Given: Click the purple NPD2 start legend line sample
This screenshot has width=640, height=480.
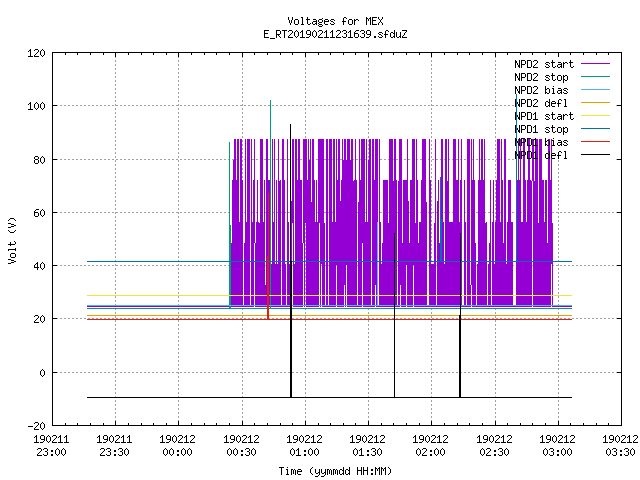Looking at the screenshot, I should [x=596, y=64].
